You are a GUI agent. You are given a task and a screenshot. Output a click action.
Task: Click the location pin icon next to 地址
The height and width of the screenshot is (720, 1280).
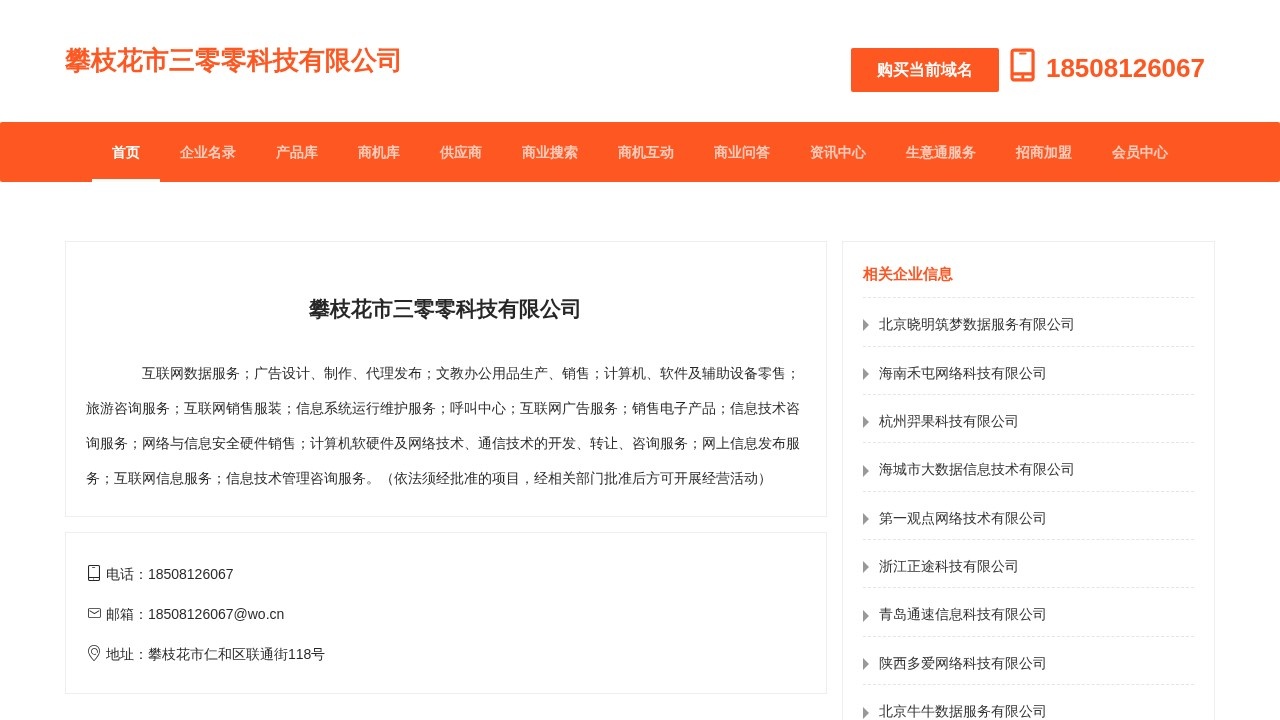point(93,653)
